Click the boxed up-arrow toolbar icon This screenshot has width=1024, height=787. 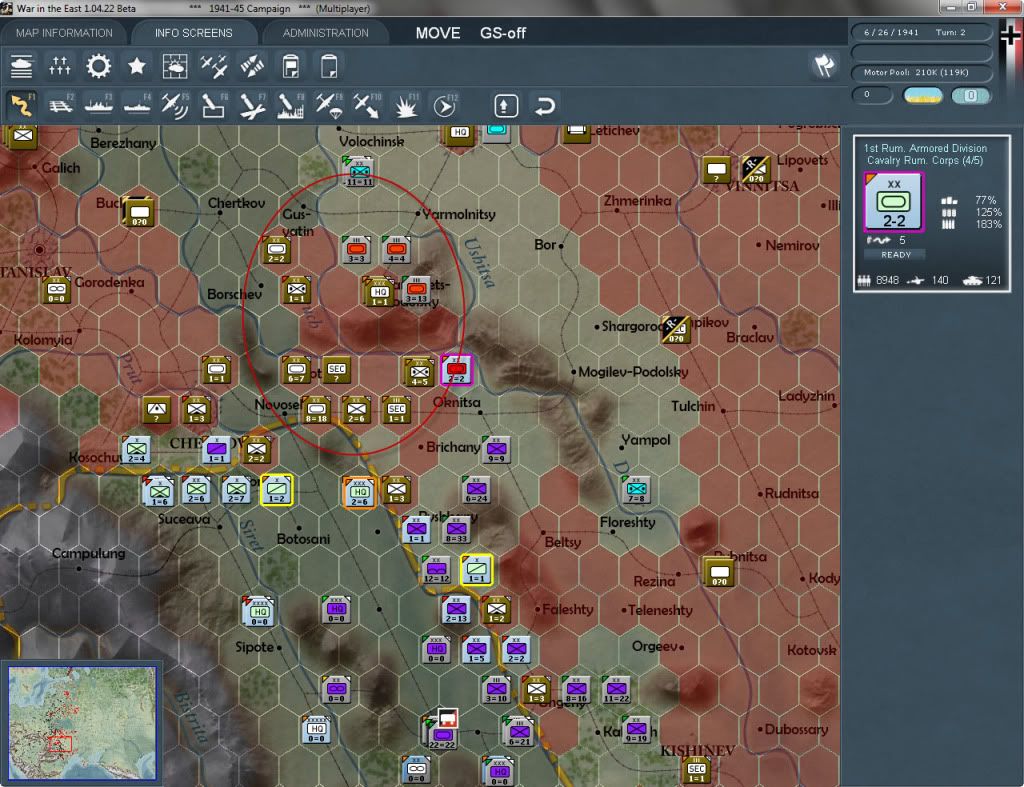pos(506,106)
